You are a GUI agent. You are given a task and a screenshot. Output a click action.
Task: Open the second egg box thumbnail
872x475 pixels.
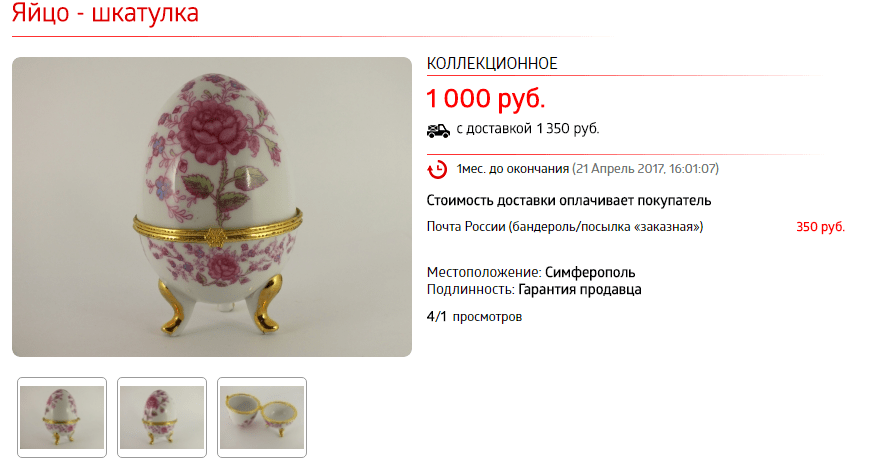tap(162, 418)
